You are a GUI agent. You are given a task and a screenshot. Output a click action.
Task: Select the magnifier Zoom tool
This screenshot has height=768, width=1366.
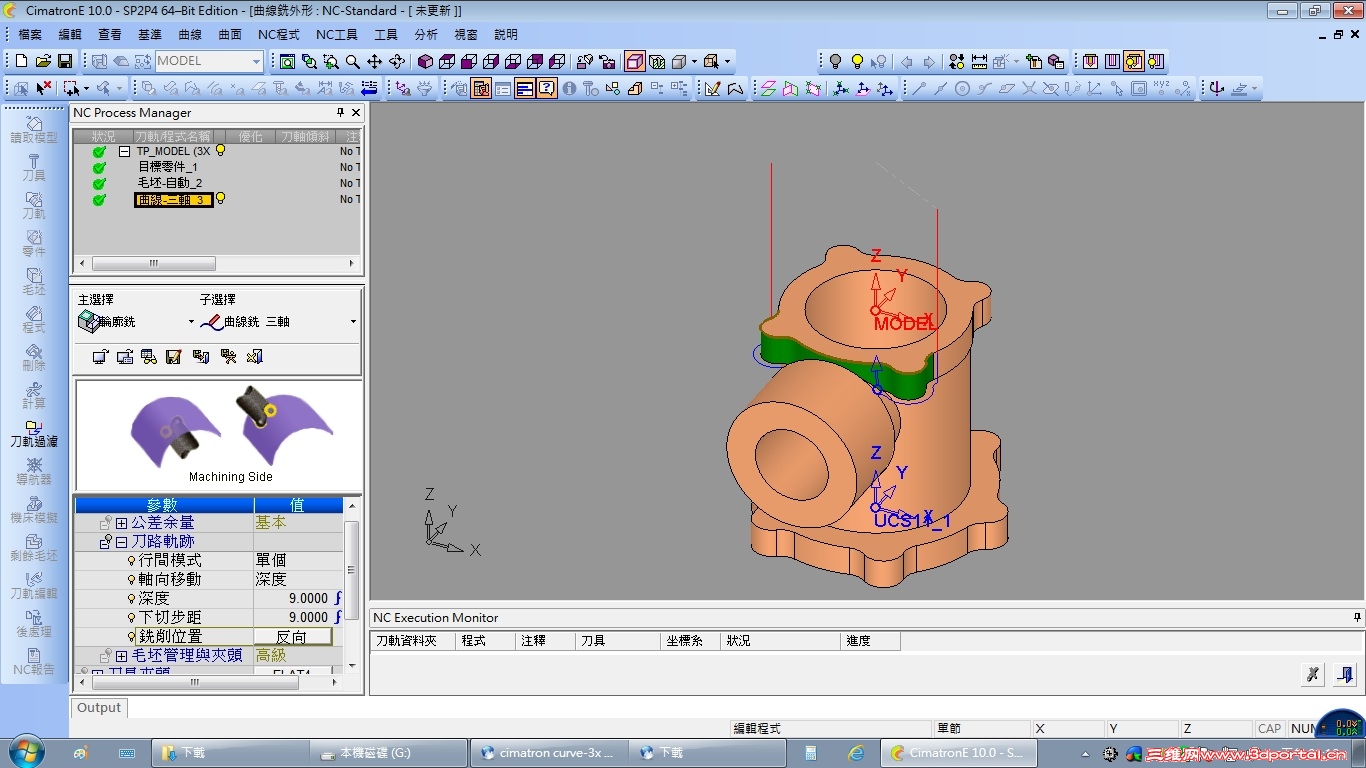pos(352,61)
